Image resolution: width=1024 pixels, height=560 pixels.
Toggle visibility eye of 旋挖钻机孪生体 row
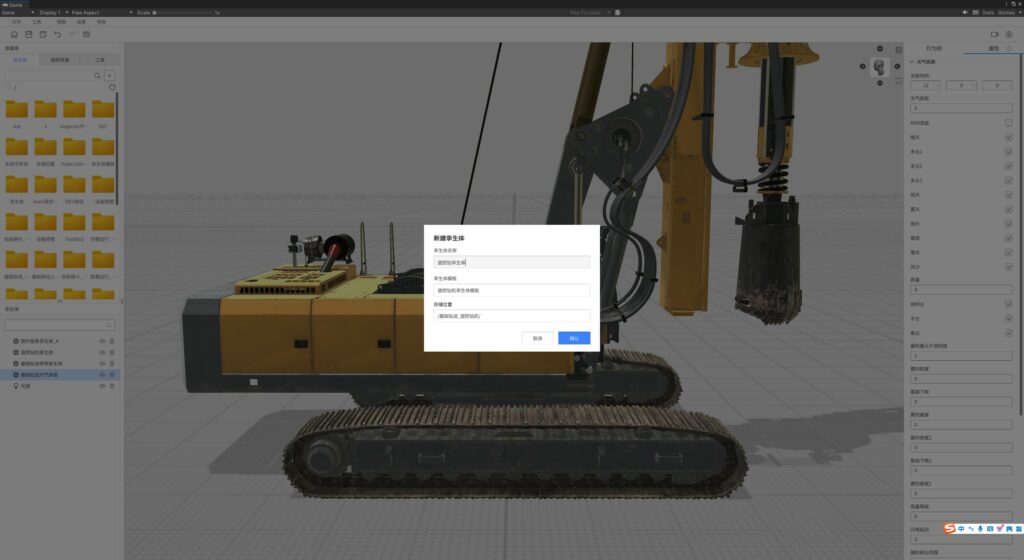tap(102, 352)
